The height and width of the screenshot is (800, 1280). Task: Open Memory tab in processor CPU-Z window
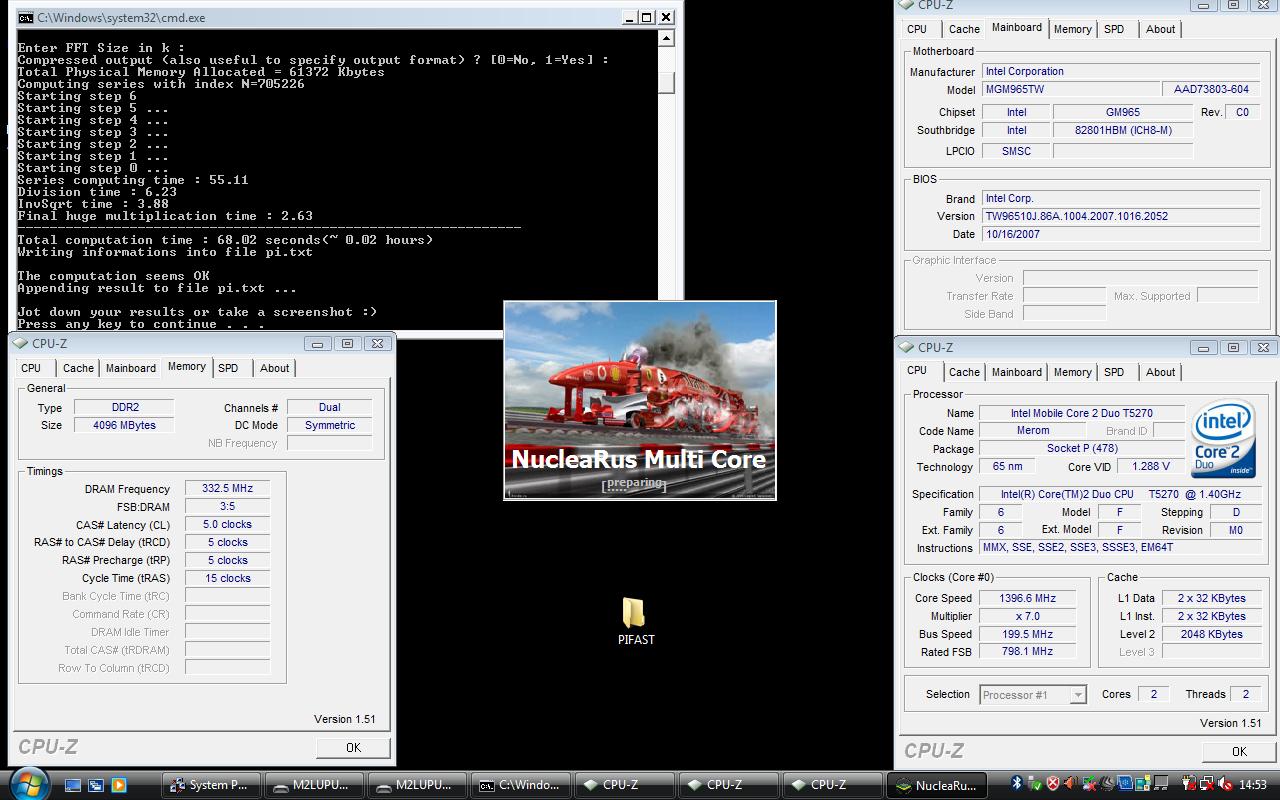pyautogui.click(x=1072, y=372)
